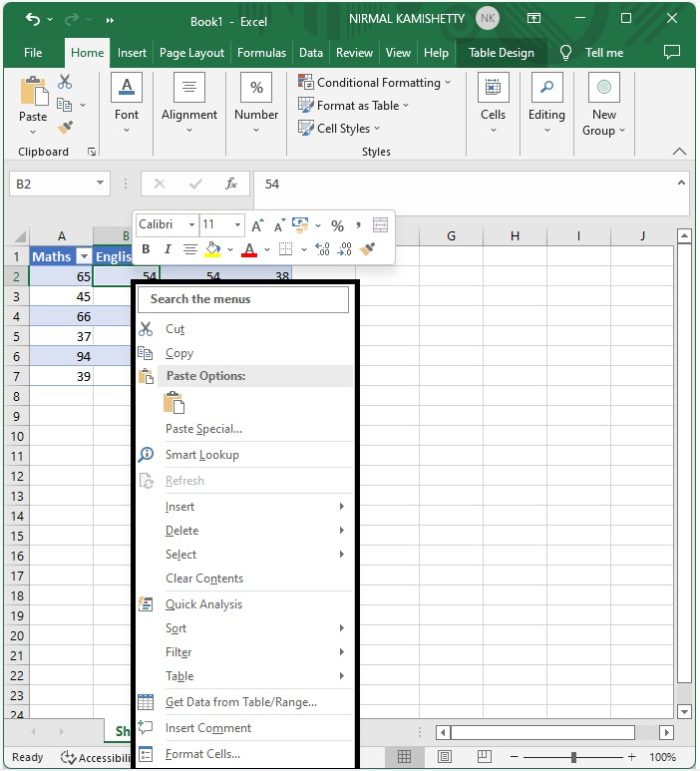Switch to Normal view in status bar

pyautogui.click(x=404, y=756)
